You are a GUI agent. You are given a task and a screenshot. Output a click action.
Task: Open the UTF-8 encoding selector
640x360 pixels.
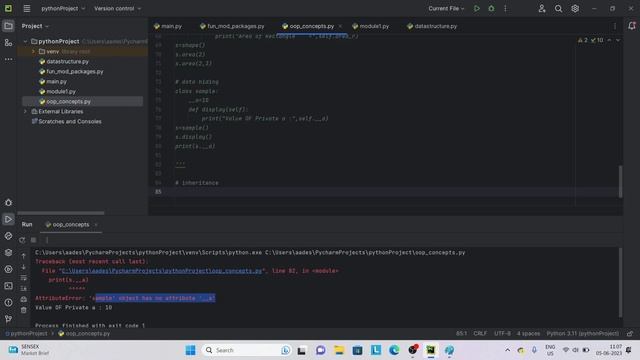pyautogui.click(x=502, y=333)
